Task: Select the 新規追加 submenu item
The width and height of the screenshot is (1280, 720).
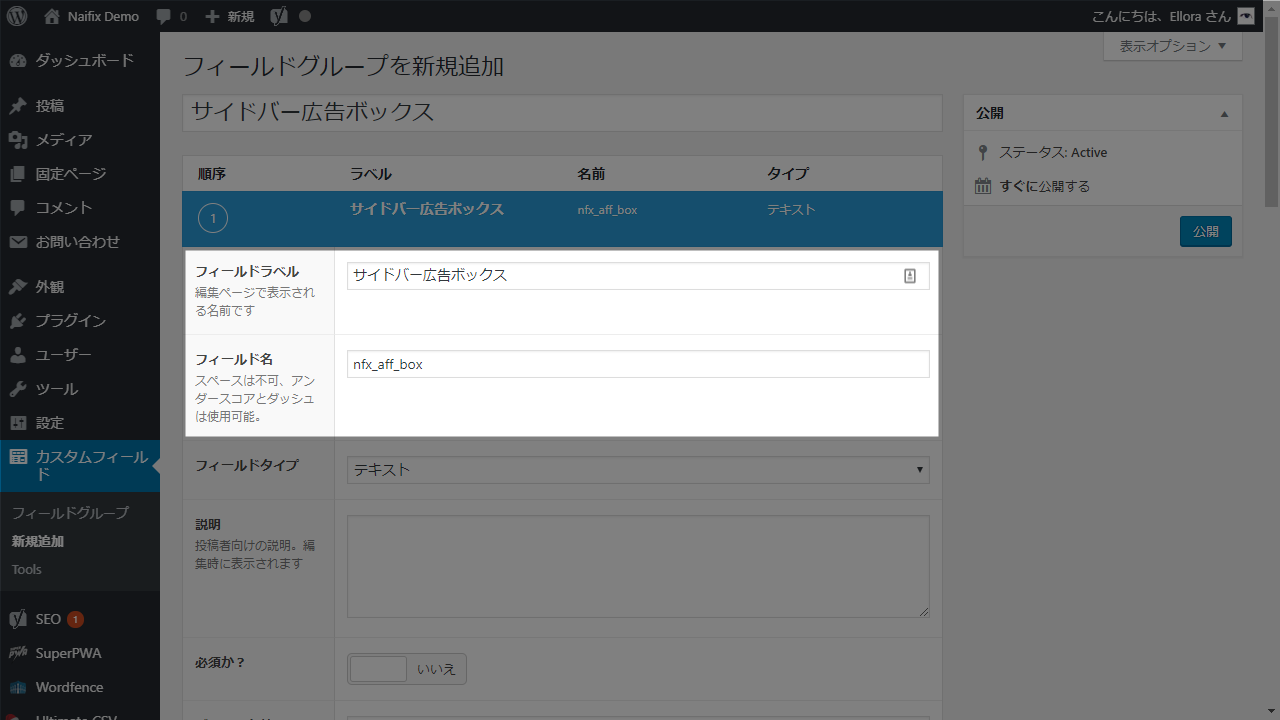Action: 38,541
